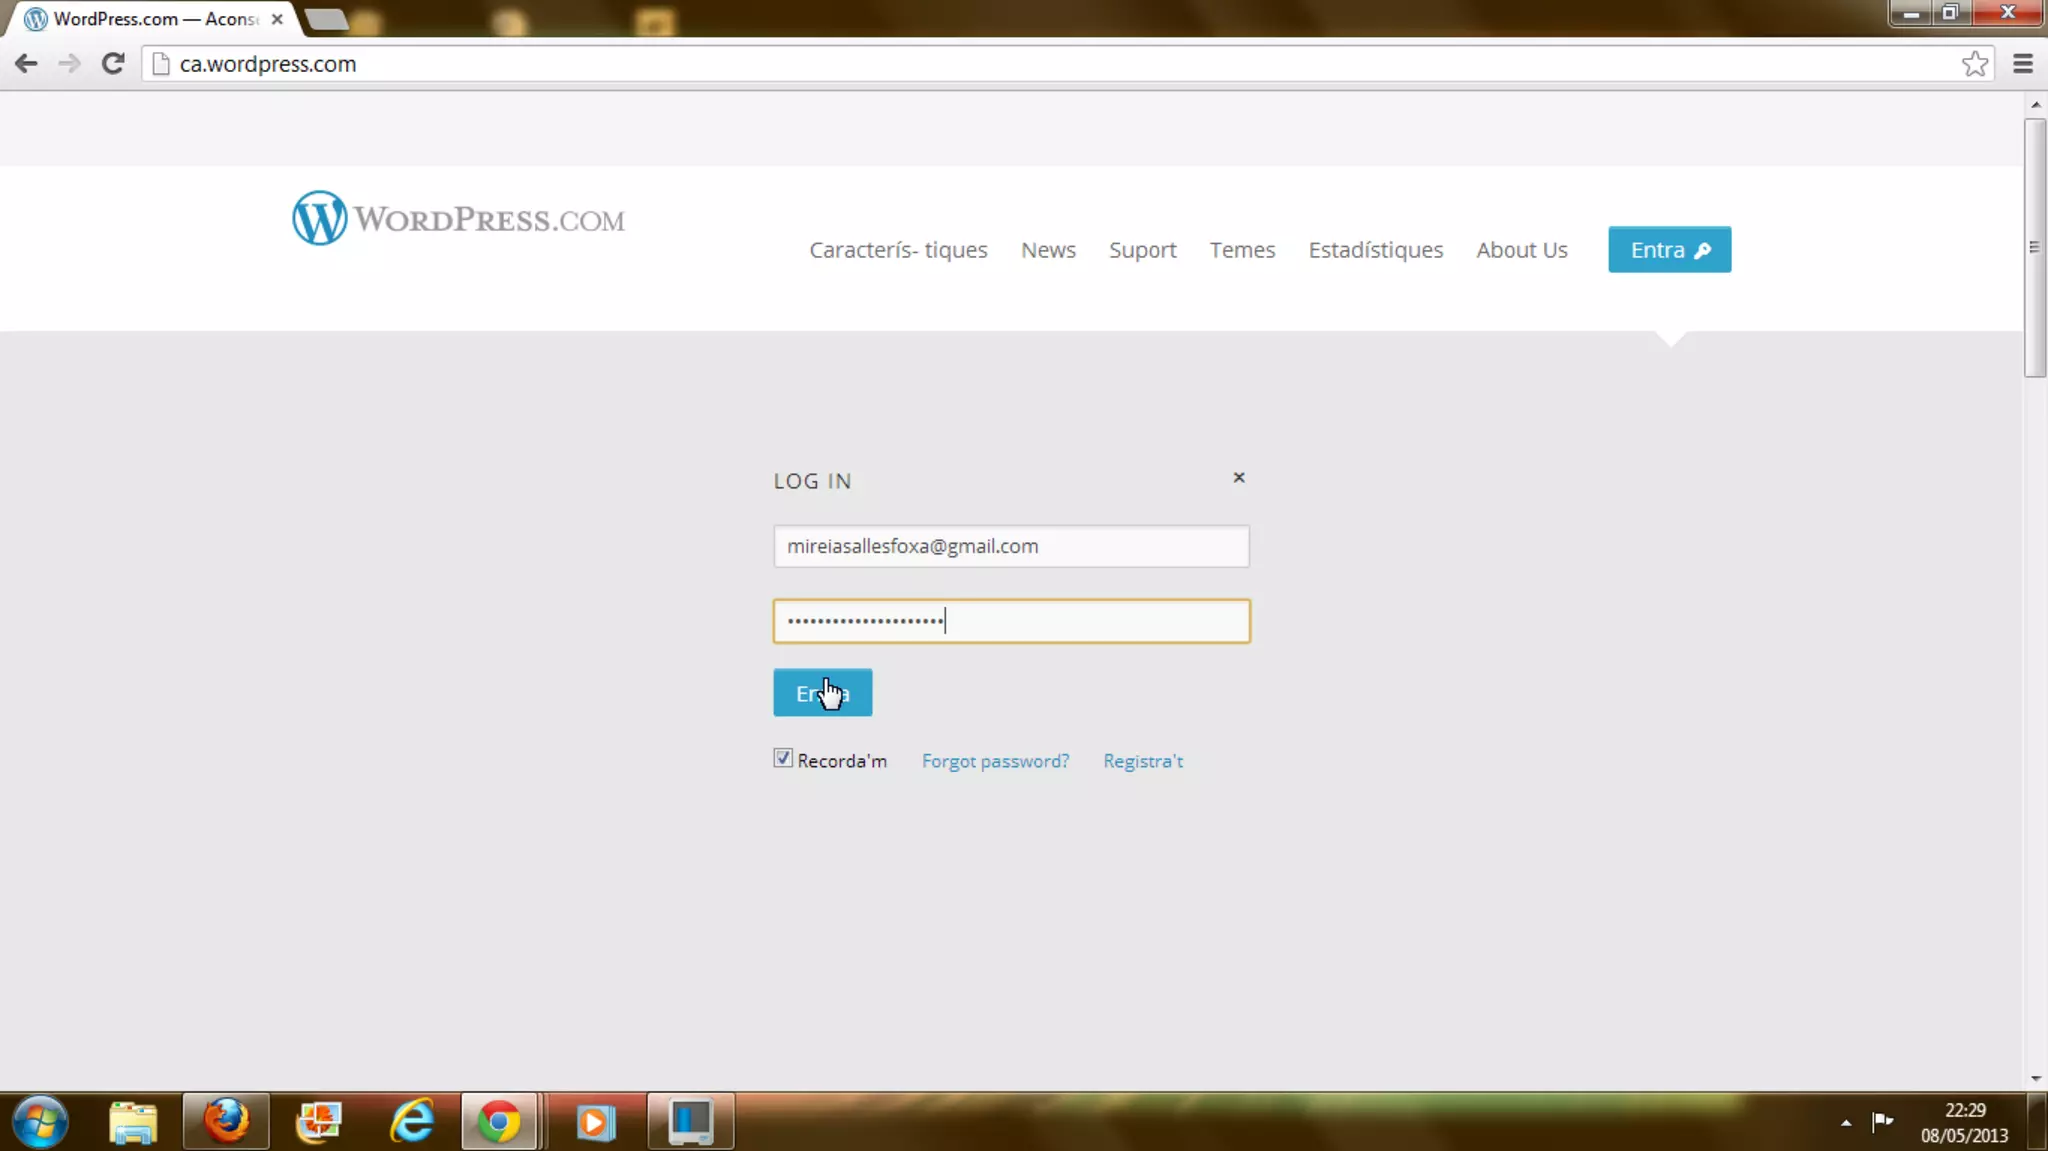This screenshot has width=2048, height=1151.
Task: Close the WordPress.com browser tab
Action: click(277, 19)
